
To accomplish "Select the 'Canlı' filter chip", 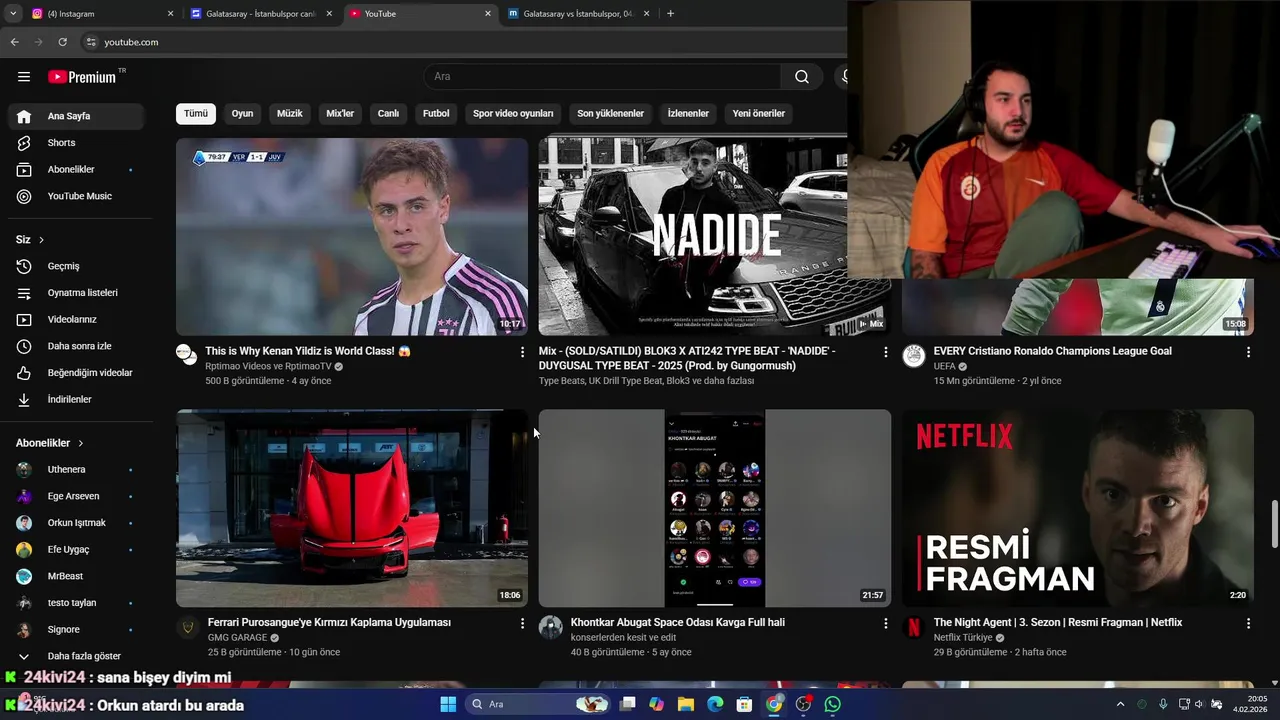I will 388,113.
